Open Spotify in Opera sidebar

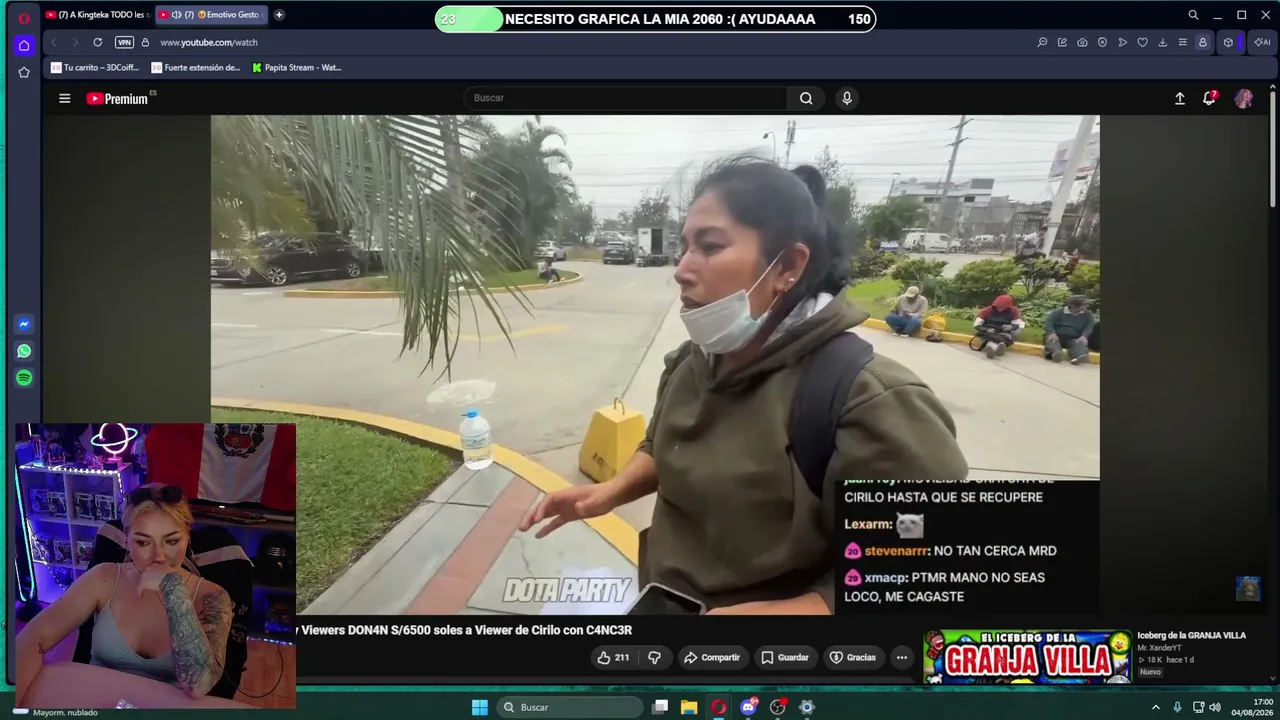[24, 378]
